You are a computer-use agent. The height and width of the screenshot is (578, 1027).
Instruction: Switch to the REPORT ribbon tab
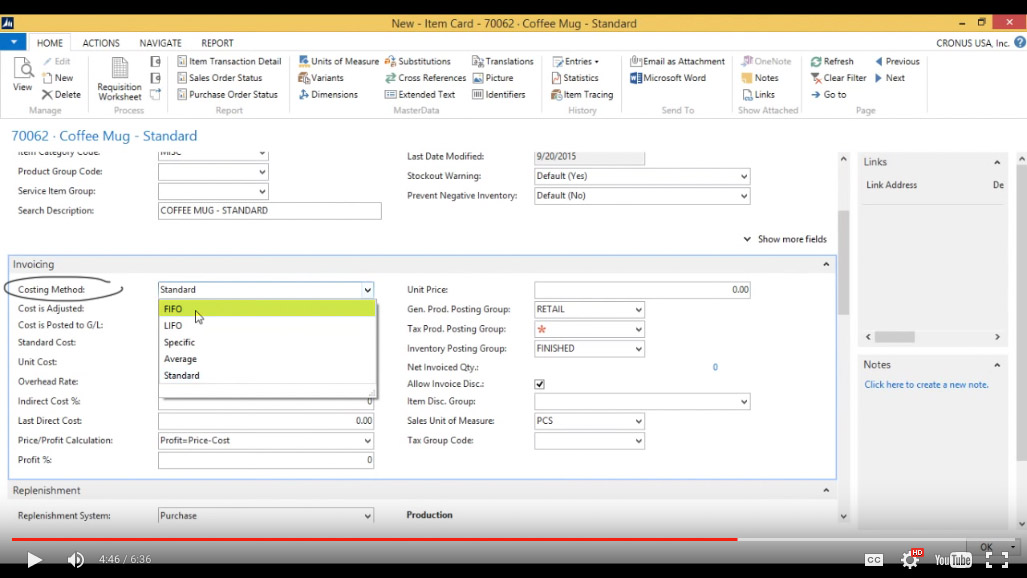[x=217, y=43]
